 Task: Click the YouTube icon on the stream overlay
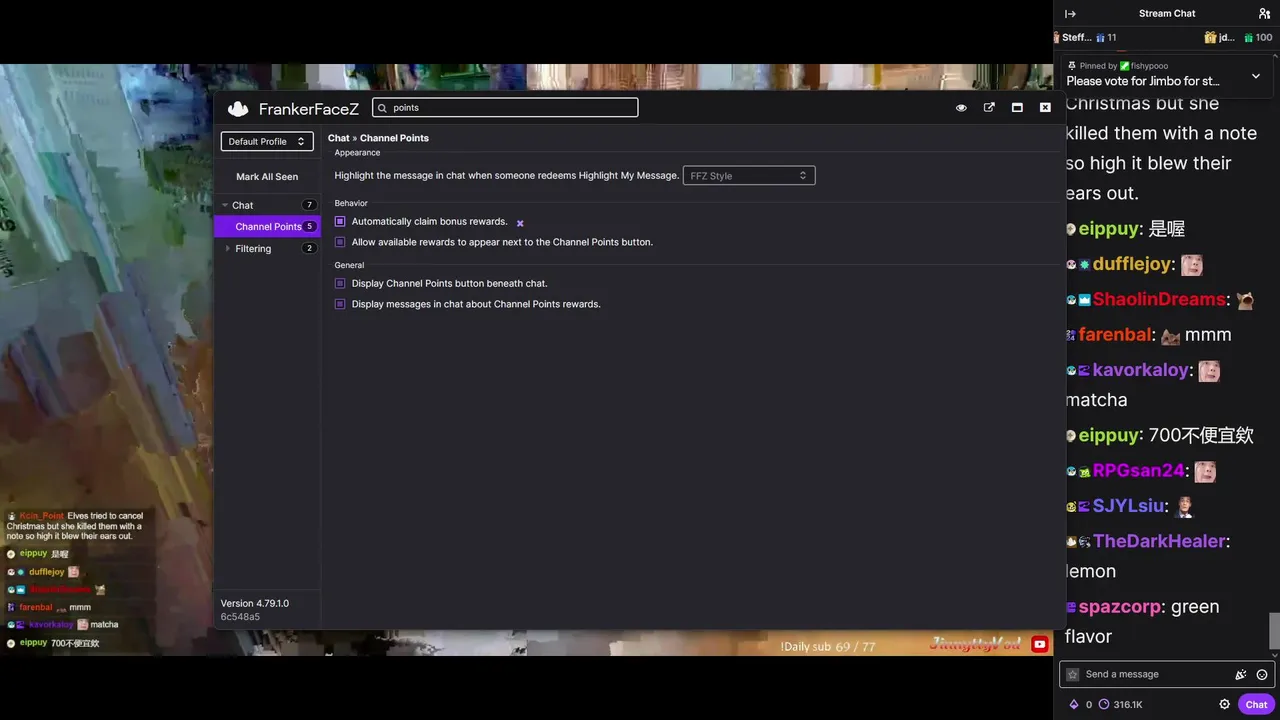coord(1040,645)
